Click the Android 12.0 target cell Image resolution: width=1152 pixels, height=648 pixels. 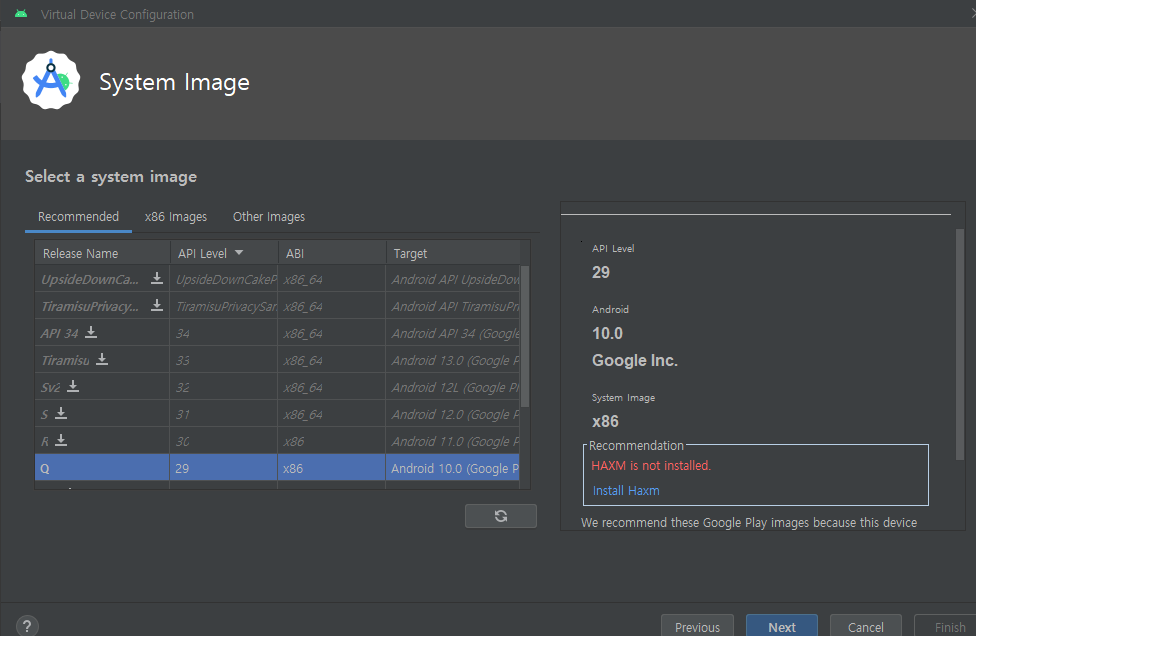click(x=453, y=414)
